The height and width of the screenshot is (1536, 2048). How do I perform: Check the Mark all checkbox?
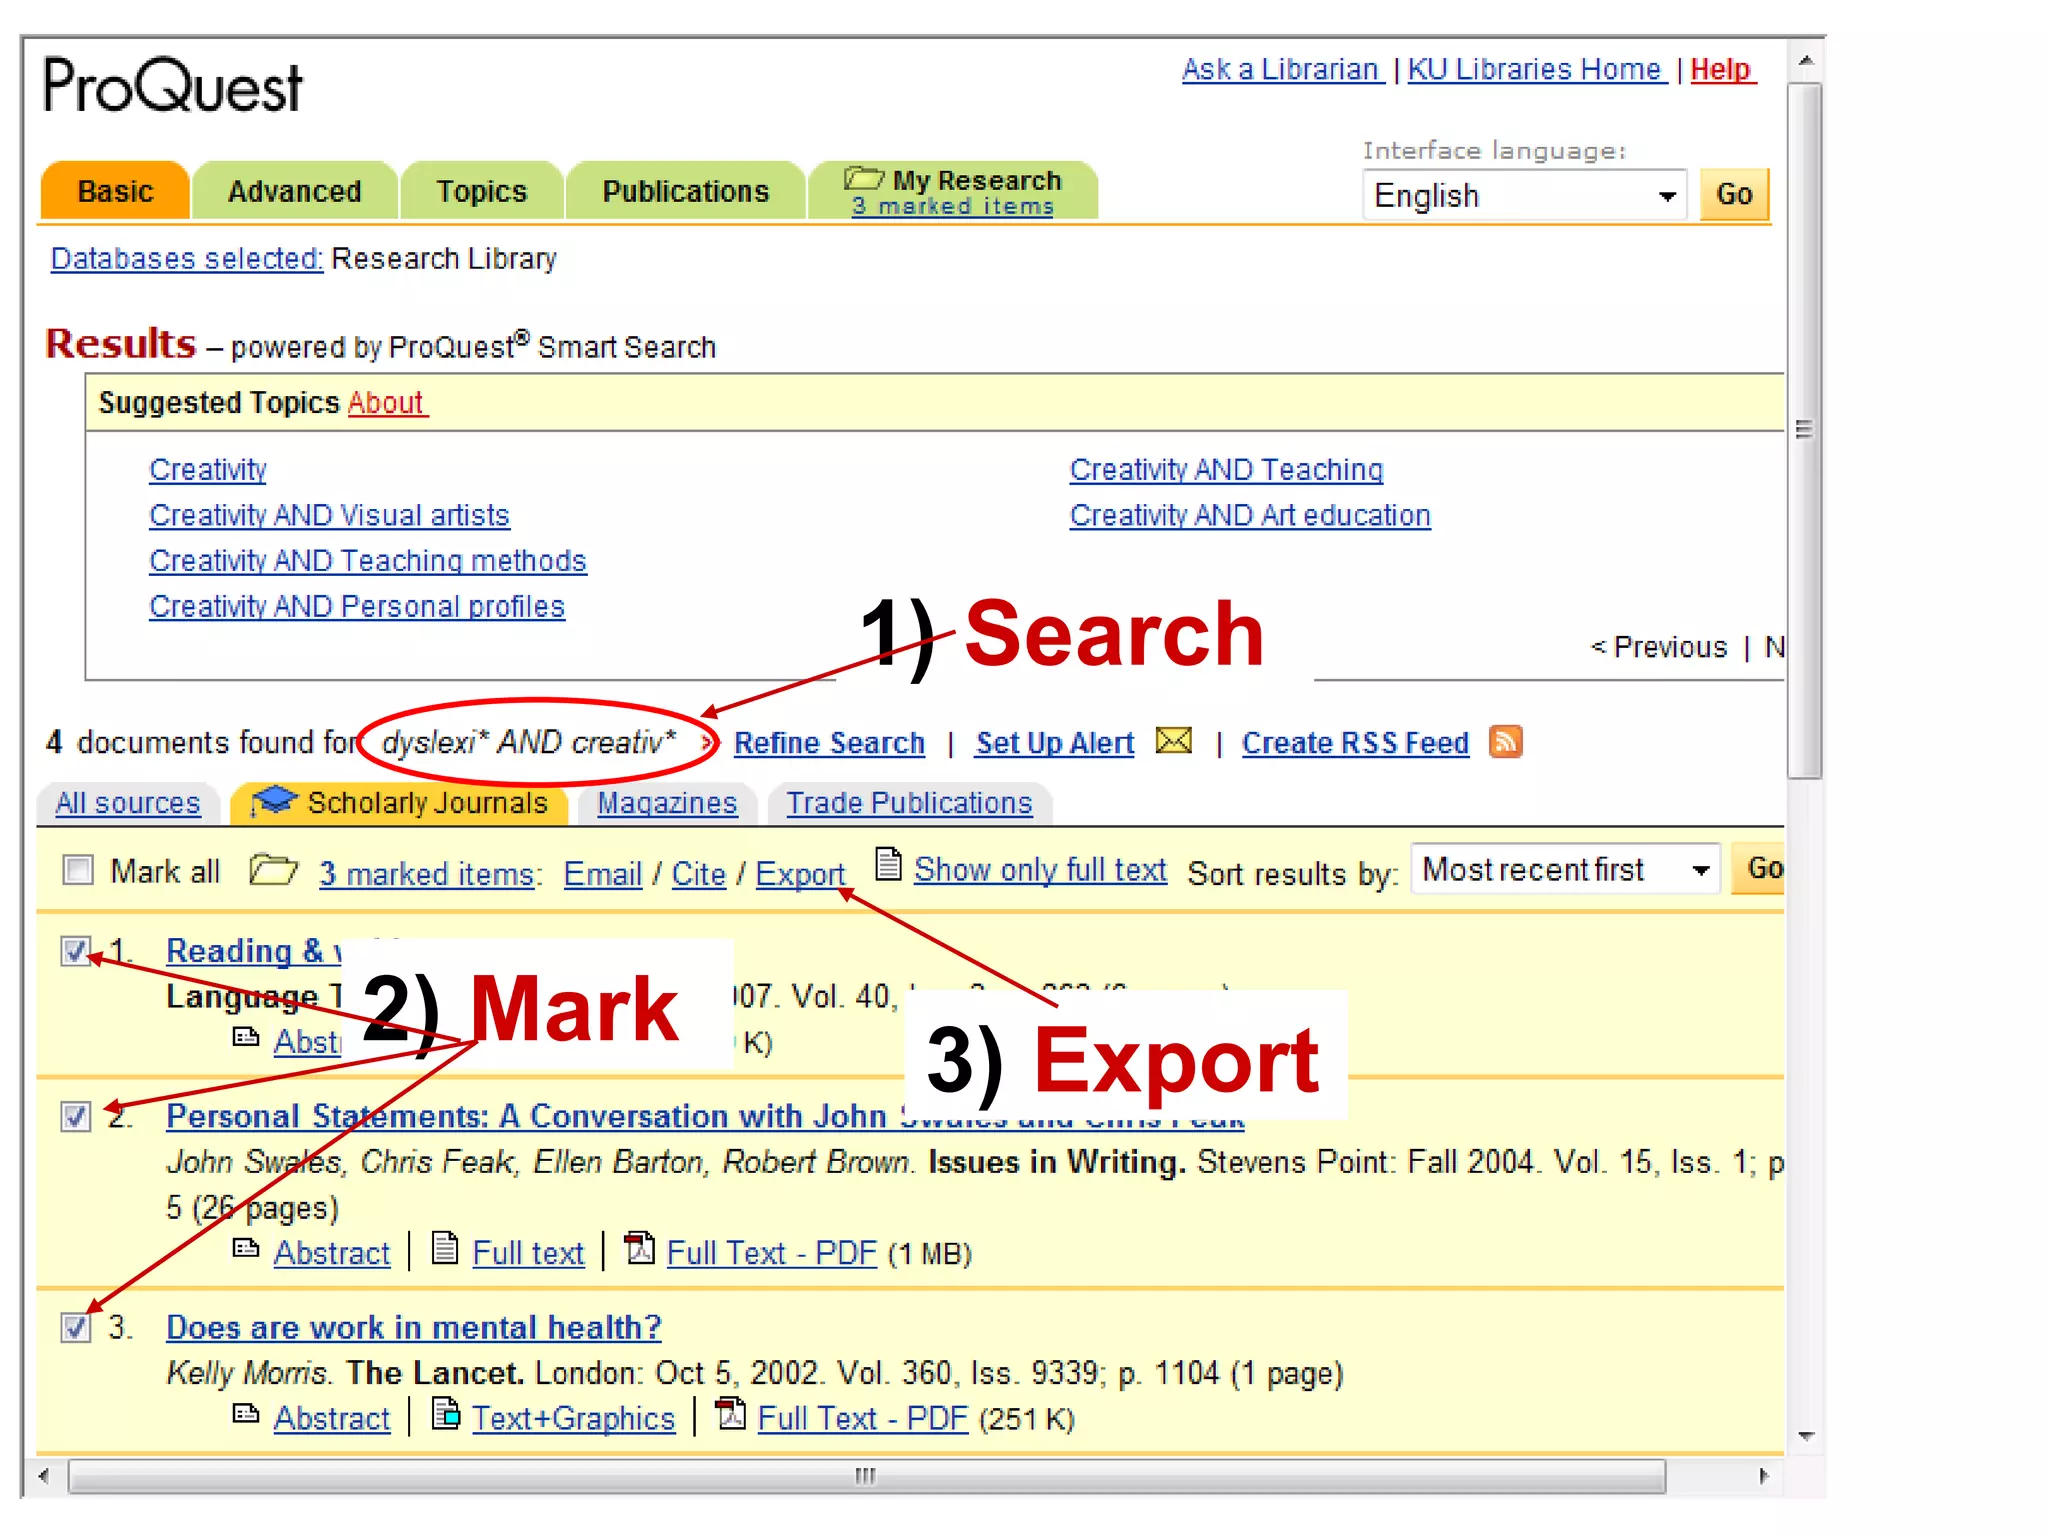pos(77,870)
